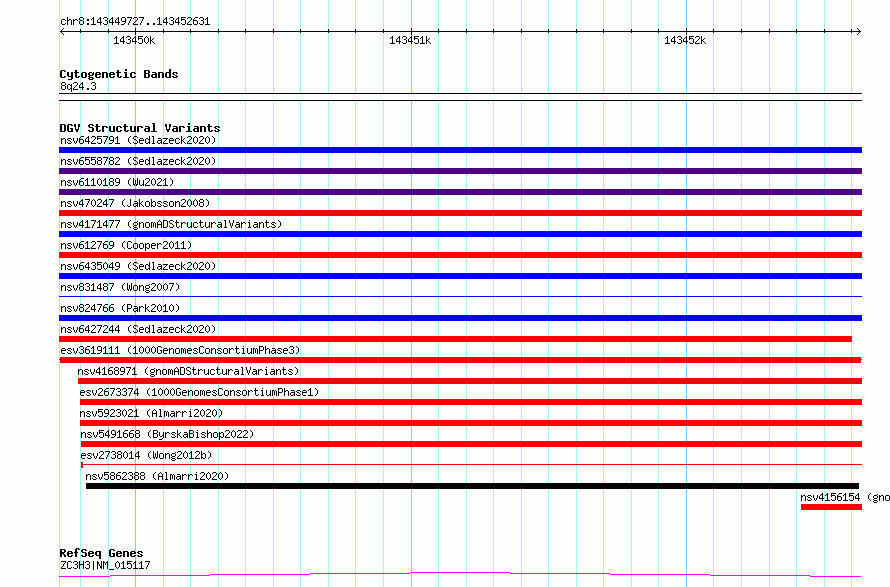This screenshot has height=587, width=890.
Task: Select the blue bar under nsv6425791
Action: (460, 150)
